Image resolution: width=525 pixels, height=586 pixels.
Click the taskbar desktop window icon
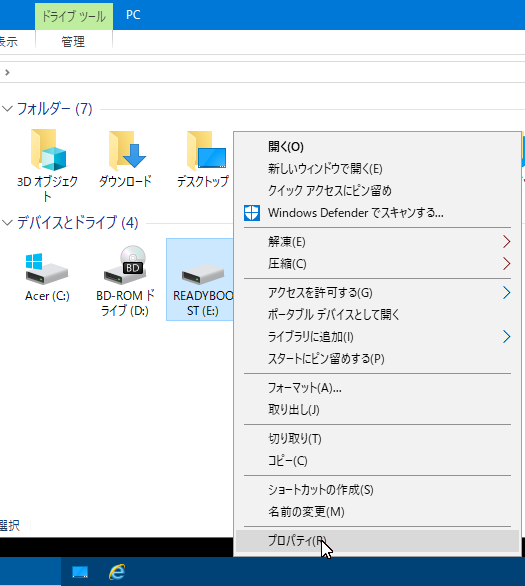point(80,572)
